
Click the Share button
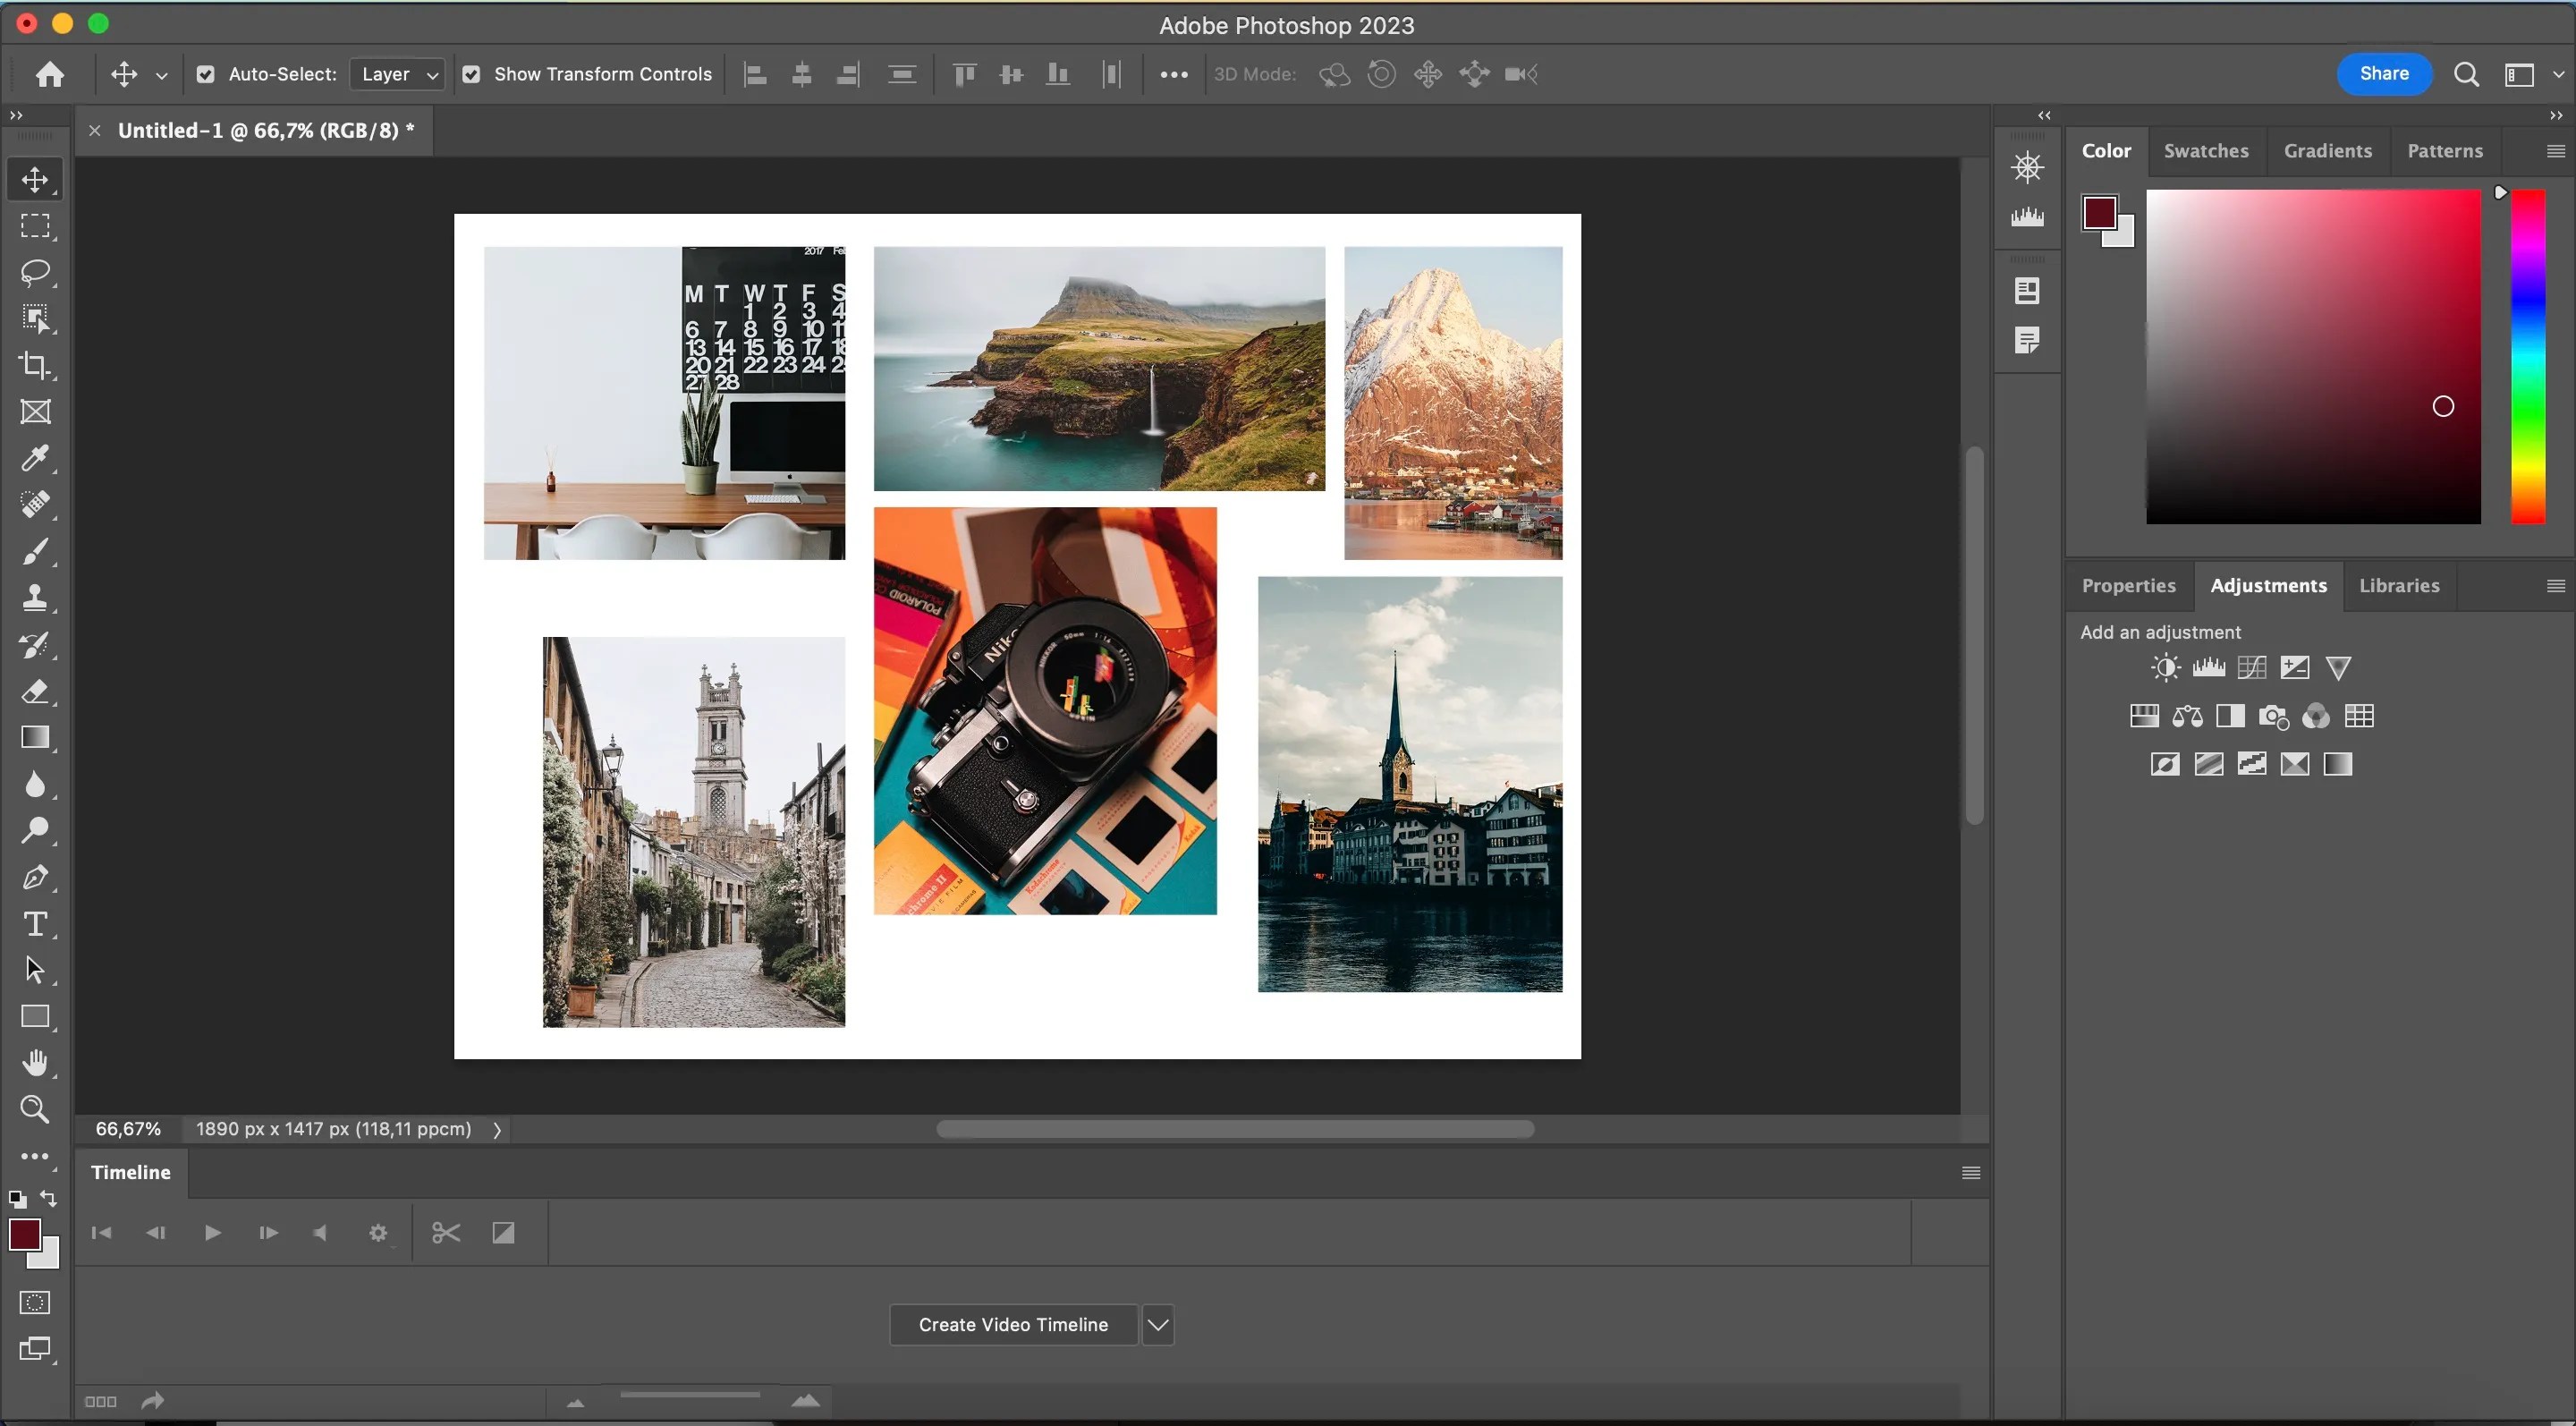[x=2383, y=73]
